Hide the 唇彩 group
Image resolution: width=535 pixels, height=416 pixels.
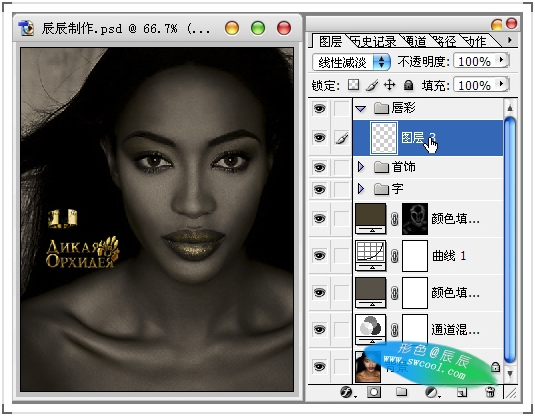320,109
